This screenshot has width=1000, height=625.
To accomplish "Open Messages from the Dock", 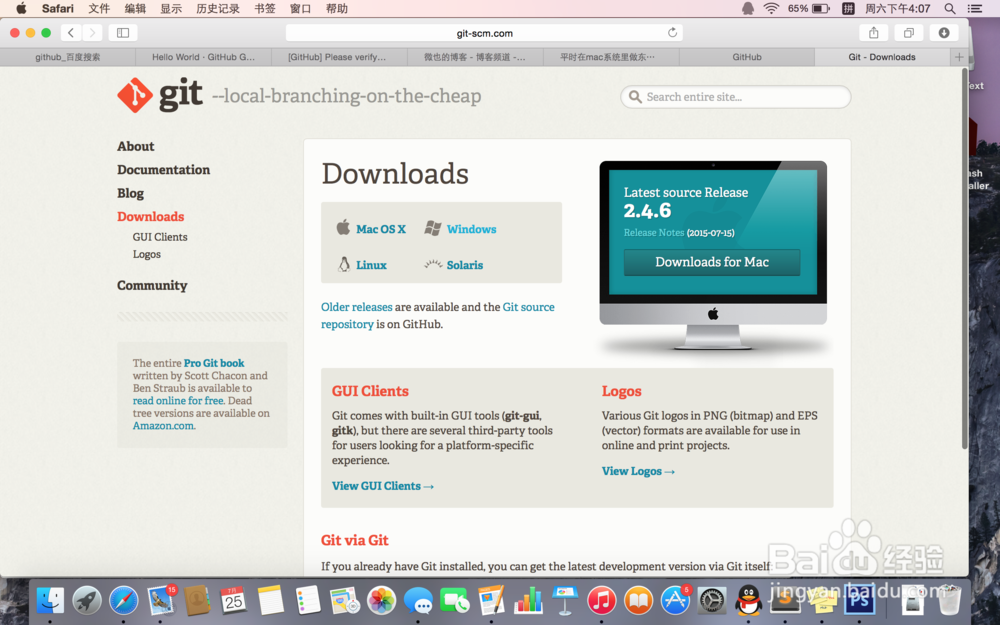I will 418,601.
